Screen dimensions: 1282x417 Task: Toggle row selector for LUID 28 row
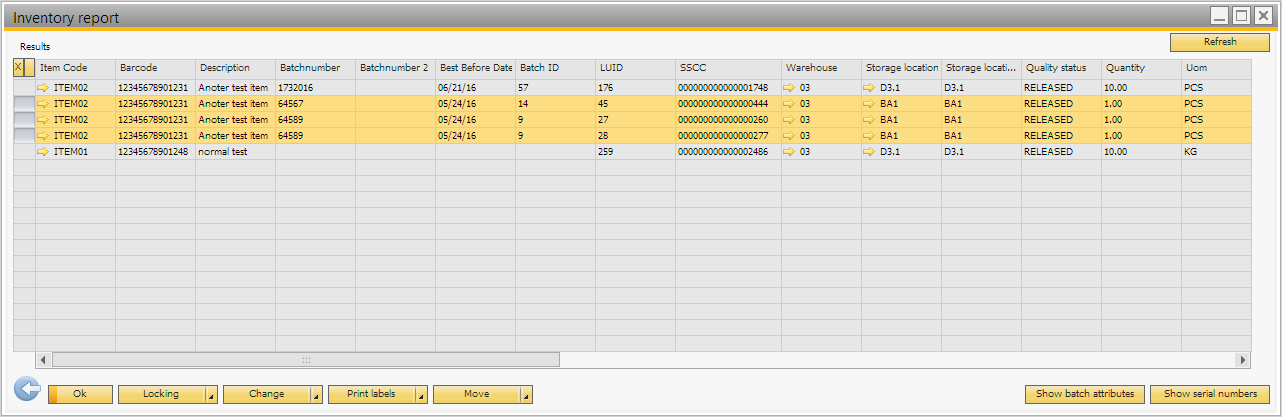point(24,136)
